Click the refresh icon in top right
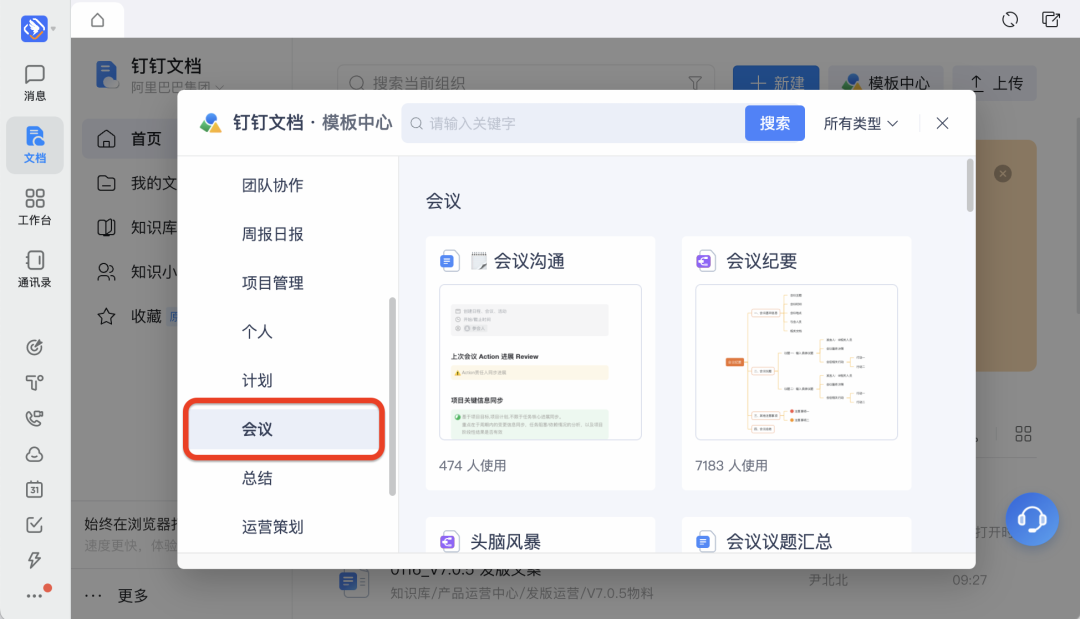This screenshot has height=619, width=1080. click(1010, 20)
